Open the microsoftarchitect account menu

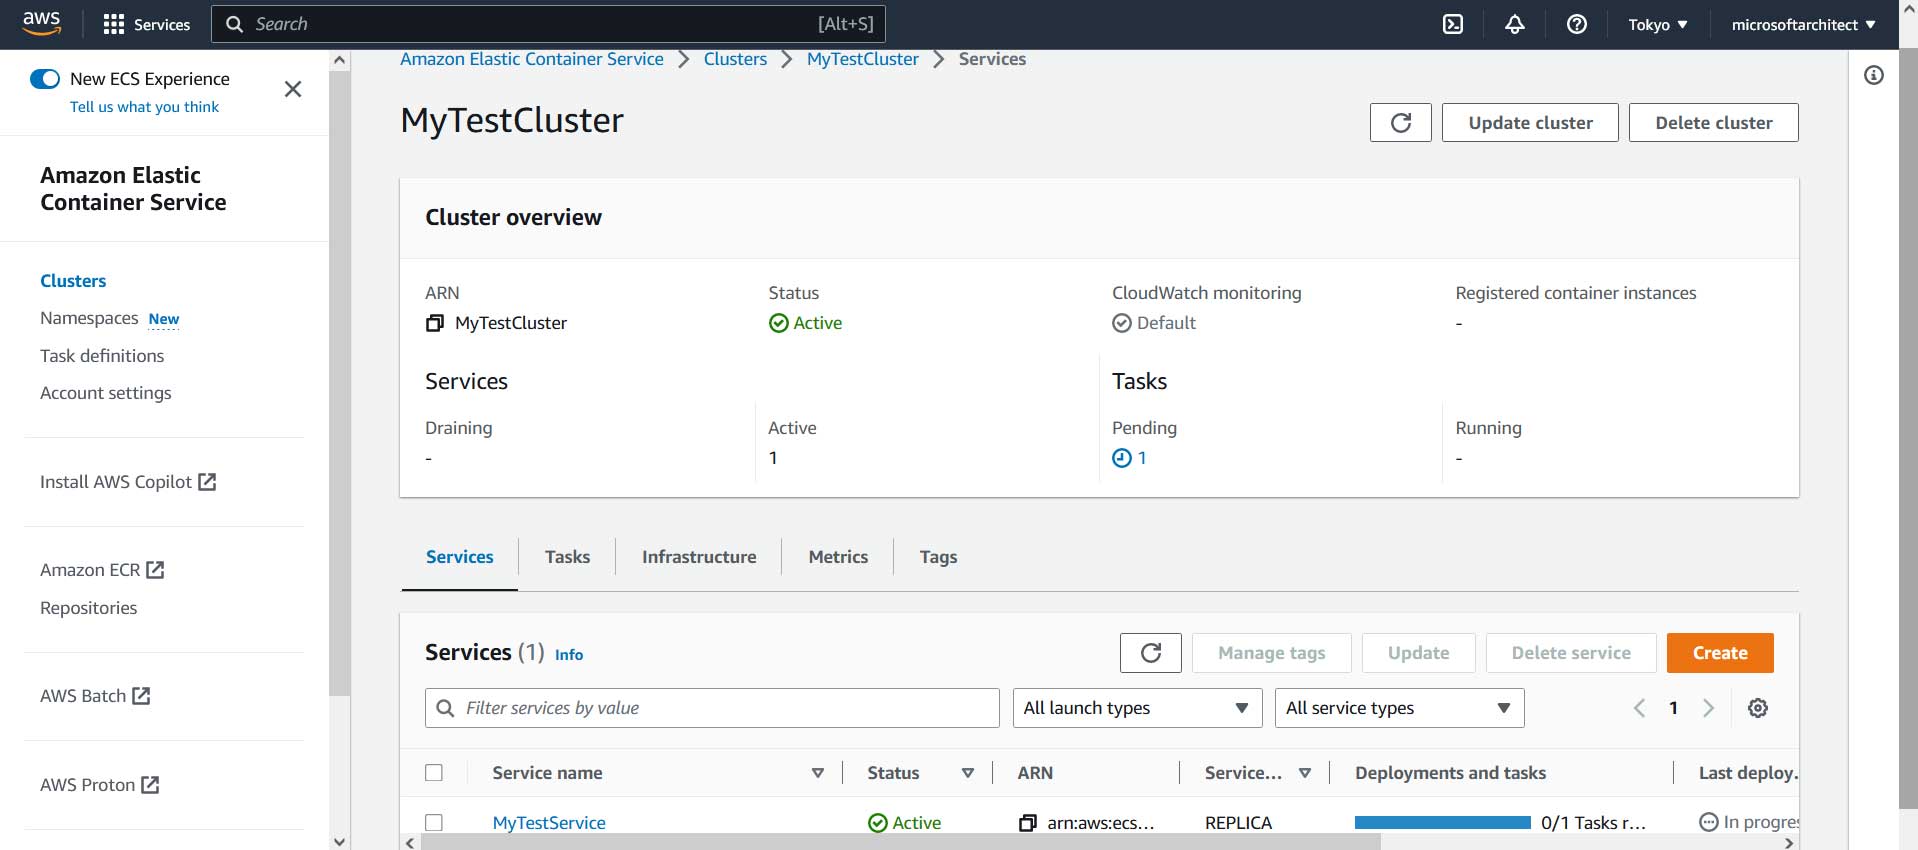(x=1804, y=25)
